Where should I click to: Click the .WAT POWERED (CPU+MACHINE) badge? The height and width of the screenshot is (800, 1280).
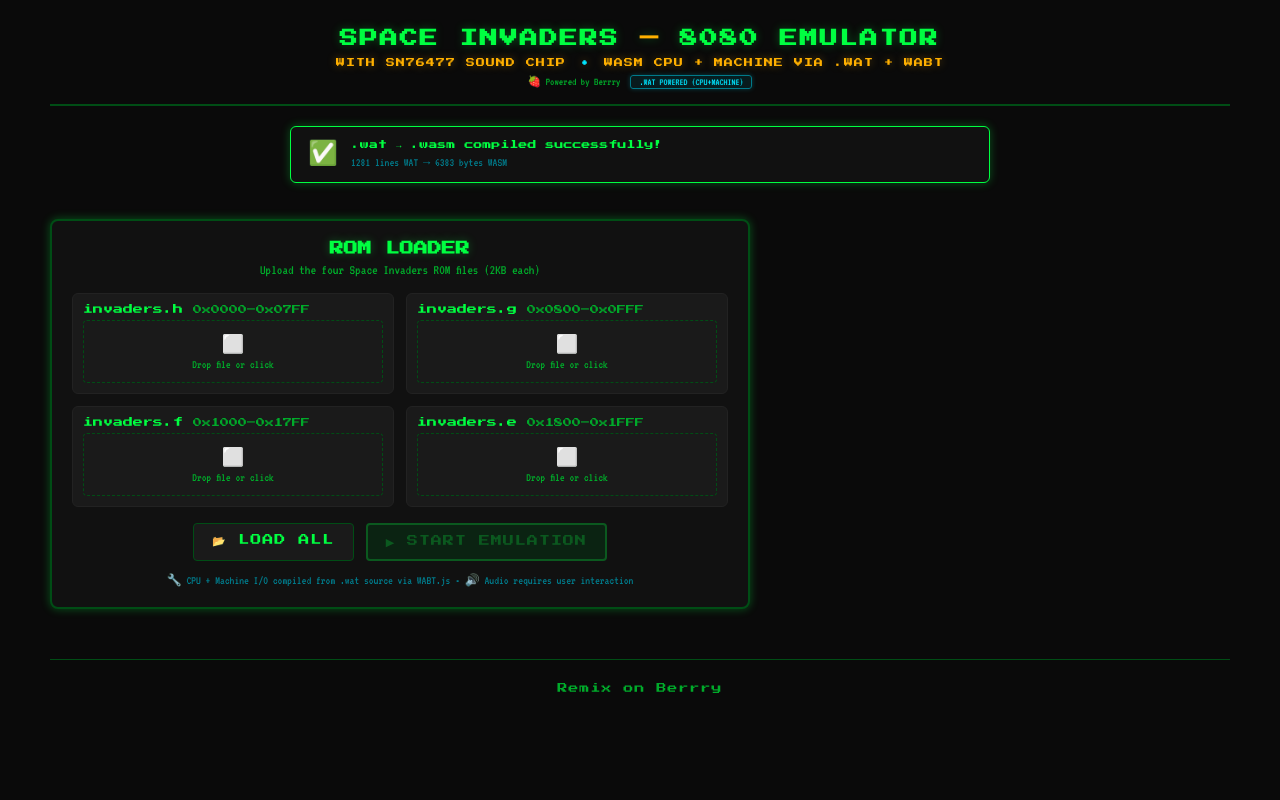click(690, 82)
